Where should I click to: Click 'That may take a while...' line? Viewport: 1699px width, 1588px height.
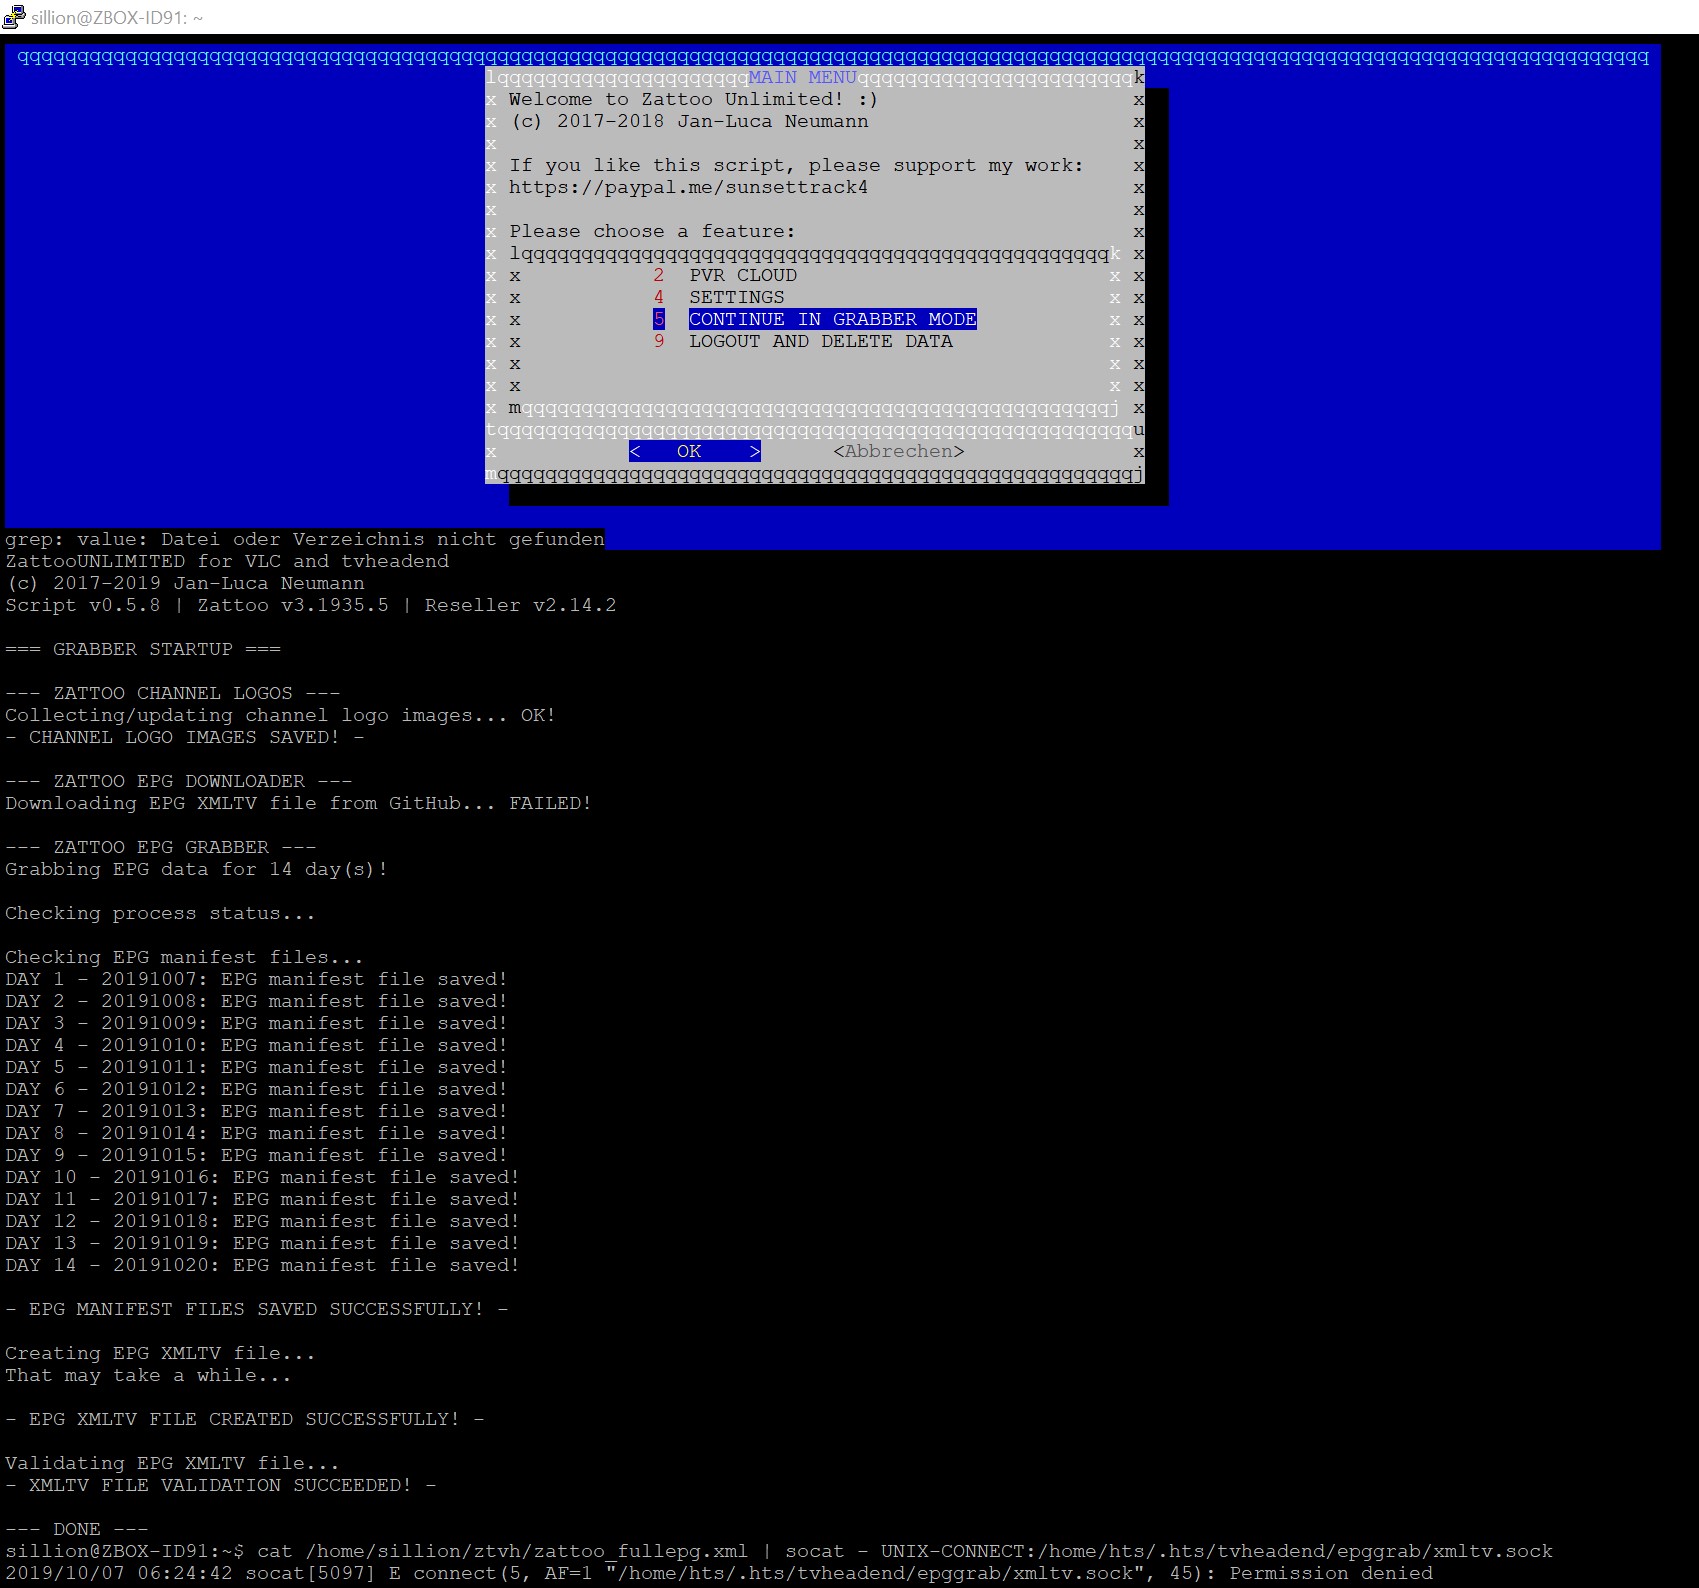pos(148,1376)
